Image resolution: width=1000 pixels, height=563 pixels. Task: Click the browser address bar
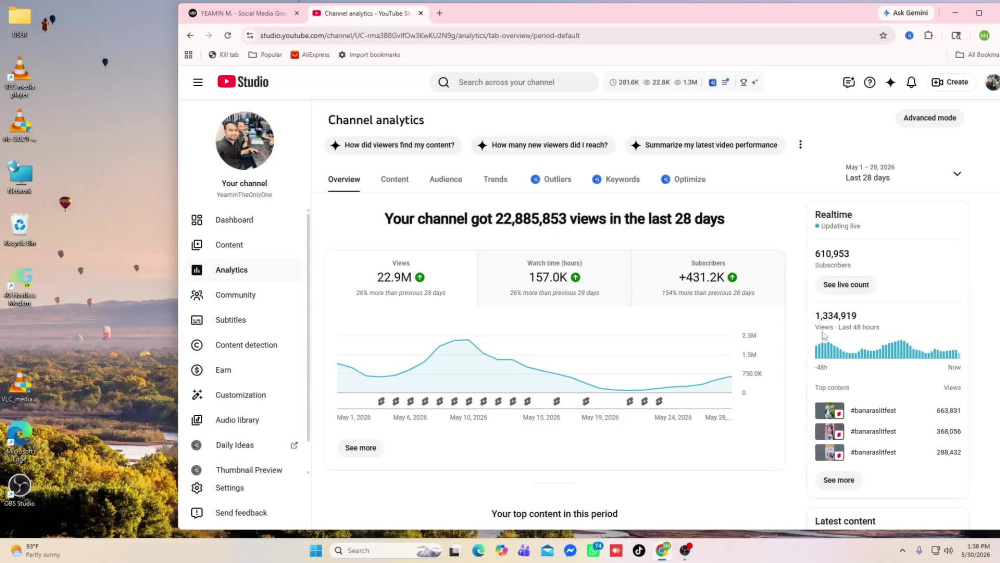click(x=561, y=36)
